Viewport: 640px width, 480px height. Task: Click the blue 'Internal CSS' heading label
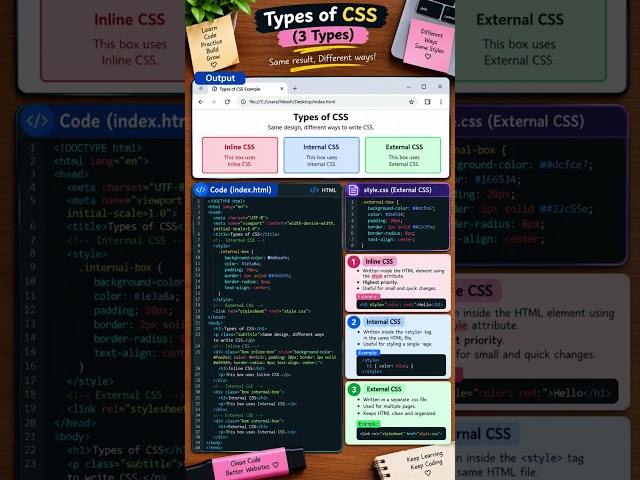tap(383, 322)
